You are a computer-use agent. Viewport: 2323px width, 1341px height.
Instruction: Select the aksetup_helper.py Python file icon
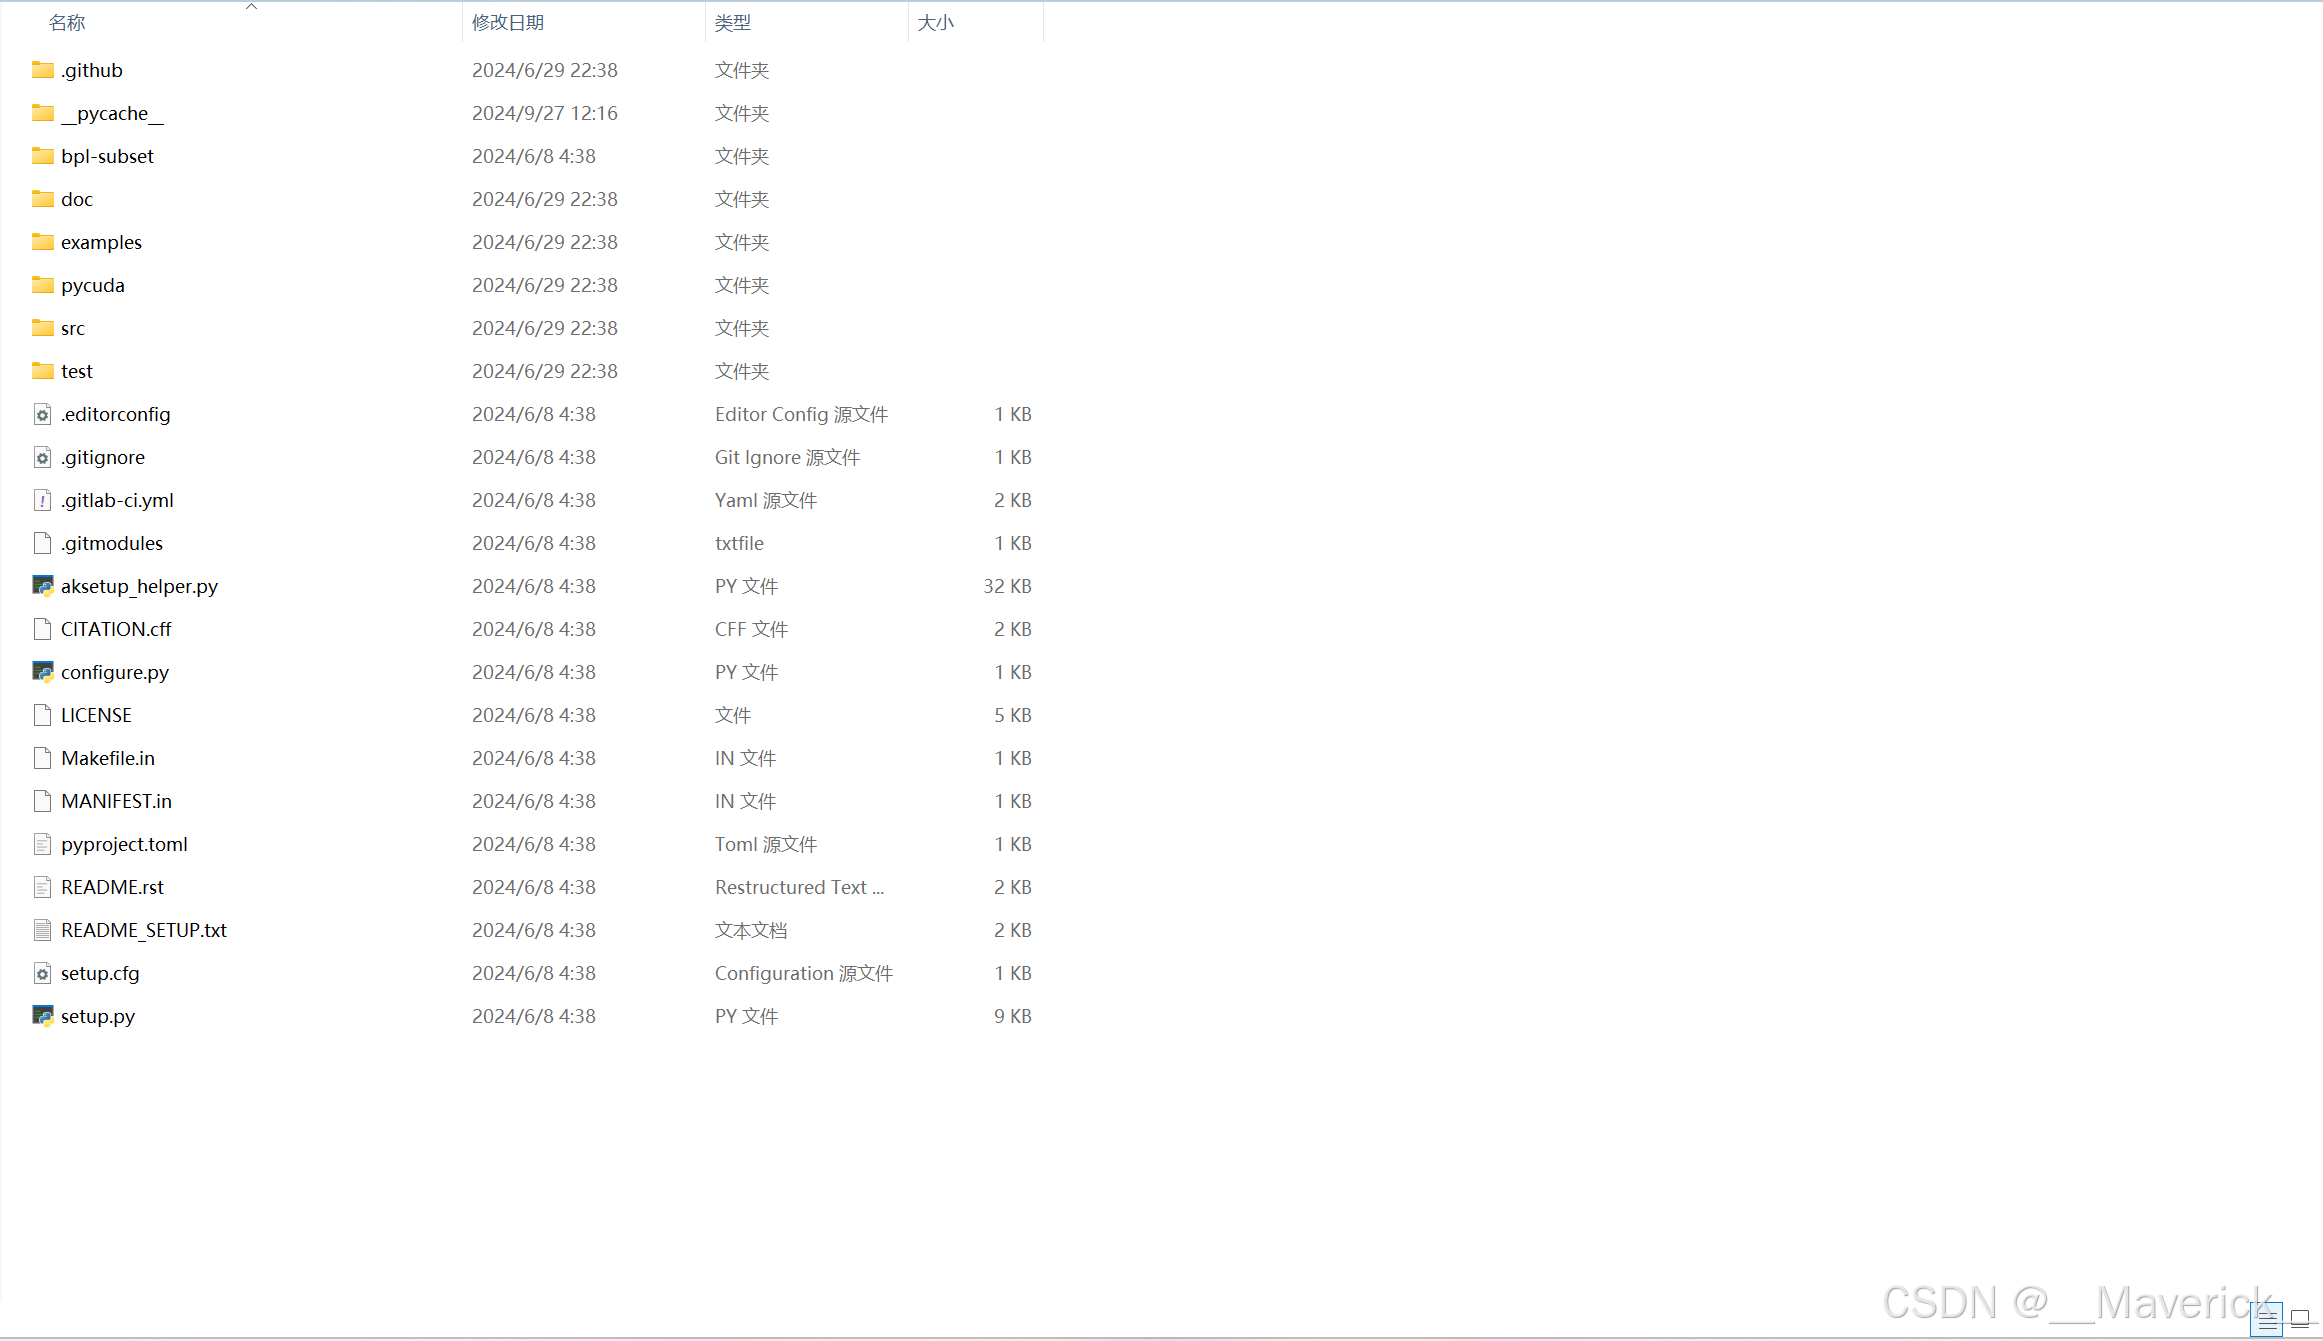pyautogui.click(x=42, y=586)
